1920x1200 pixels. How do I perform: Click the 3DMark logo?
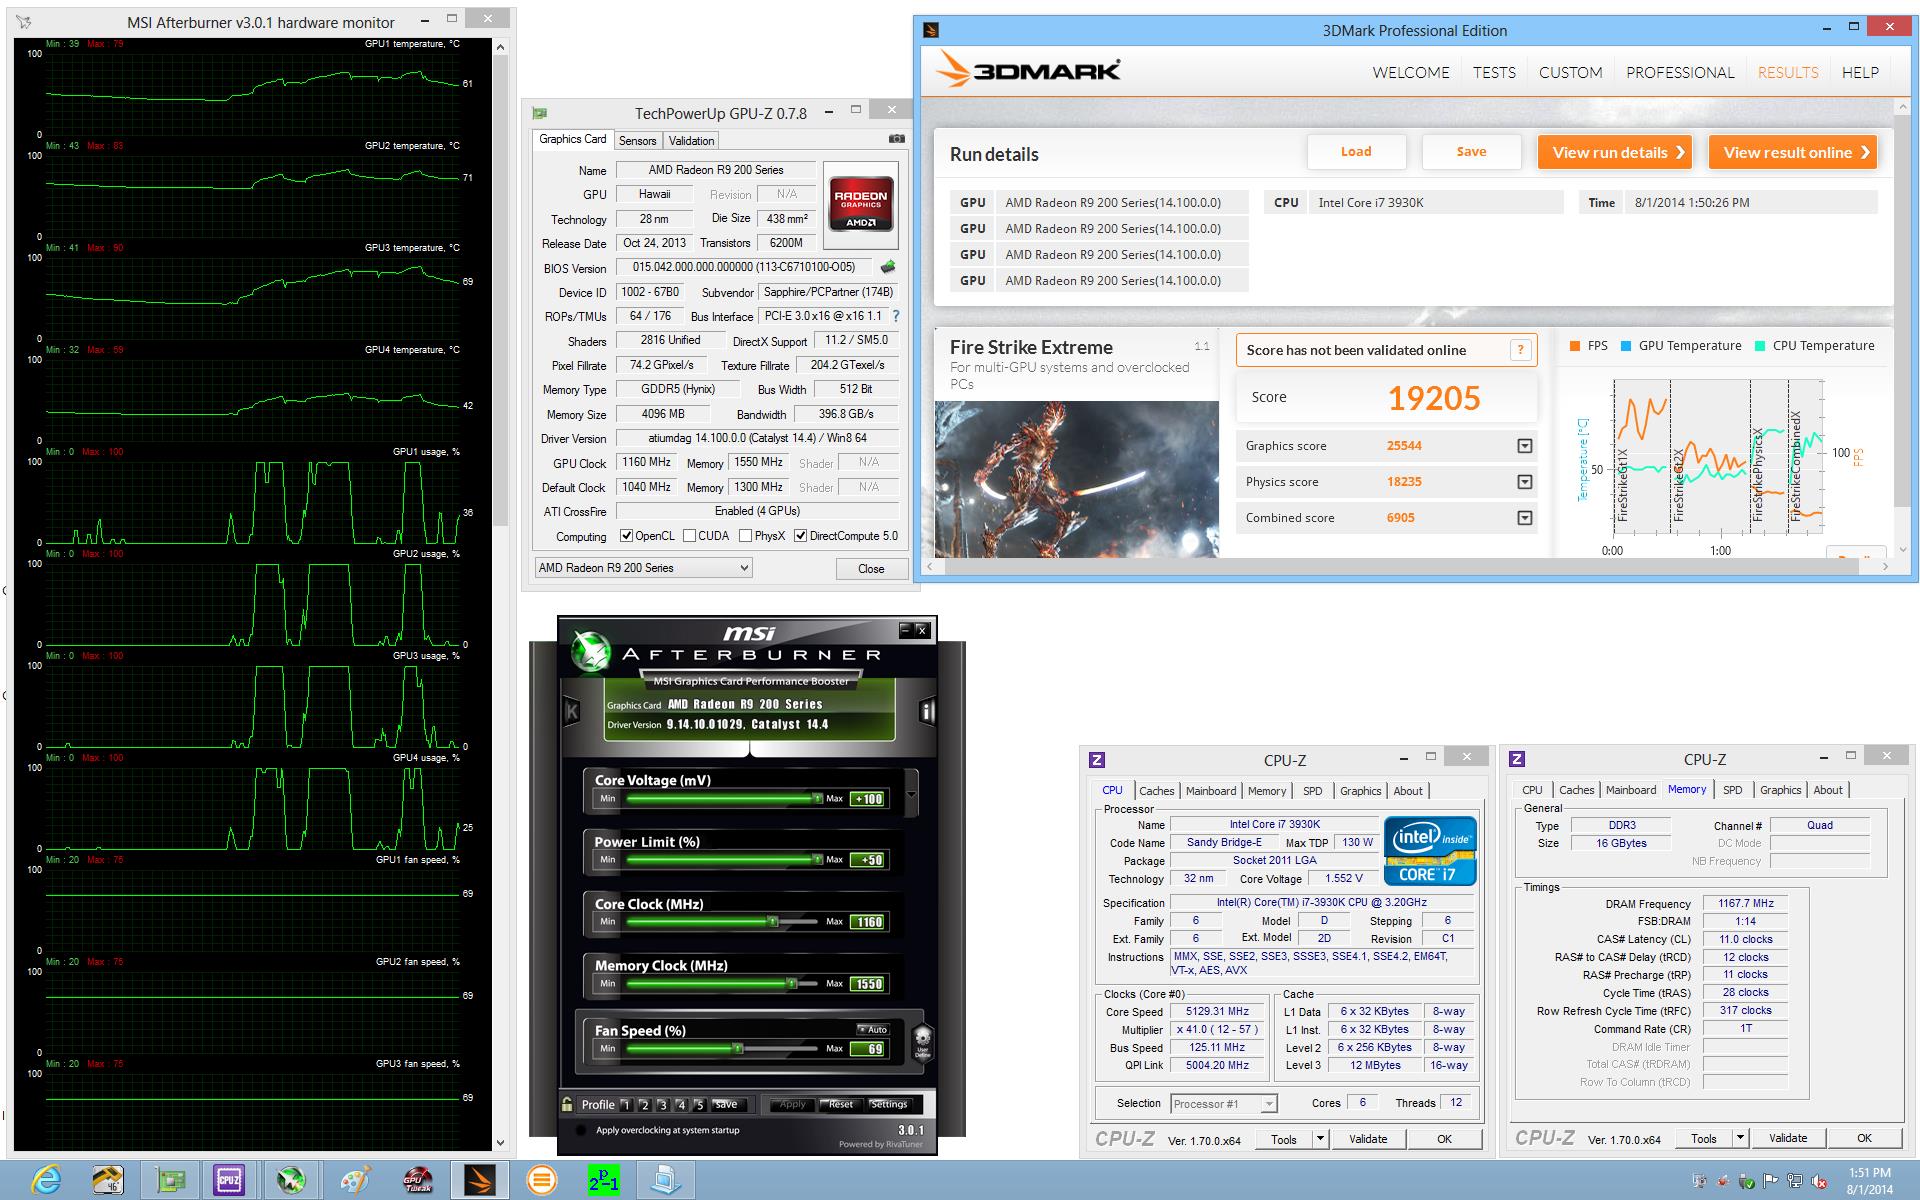[1028, 70]
